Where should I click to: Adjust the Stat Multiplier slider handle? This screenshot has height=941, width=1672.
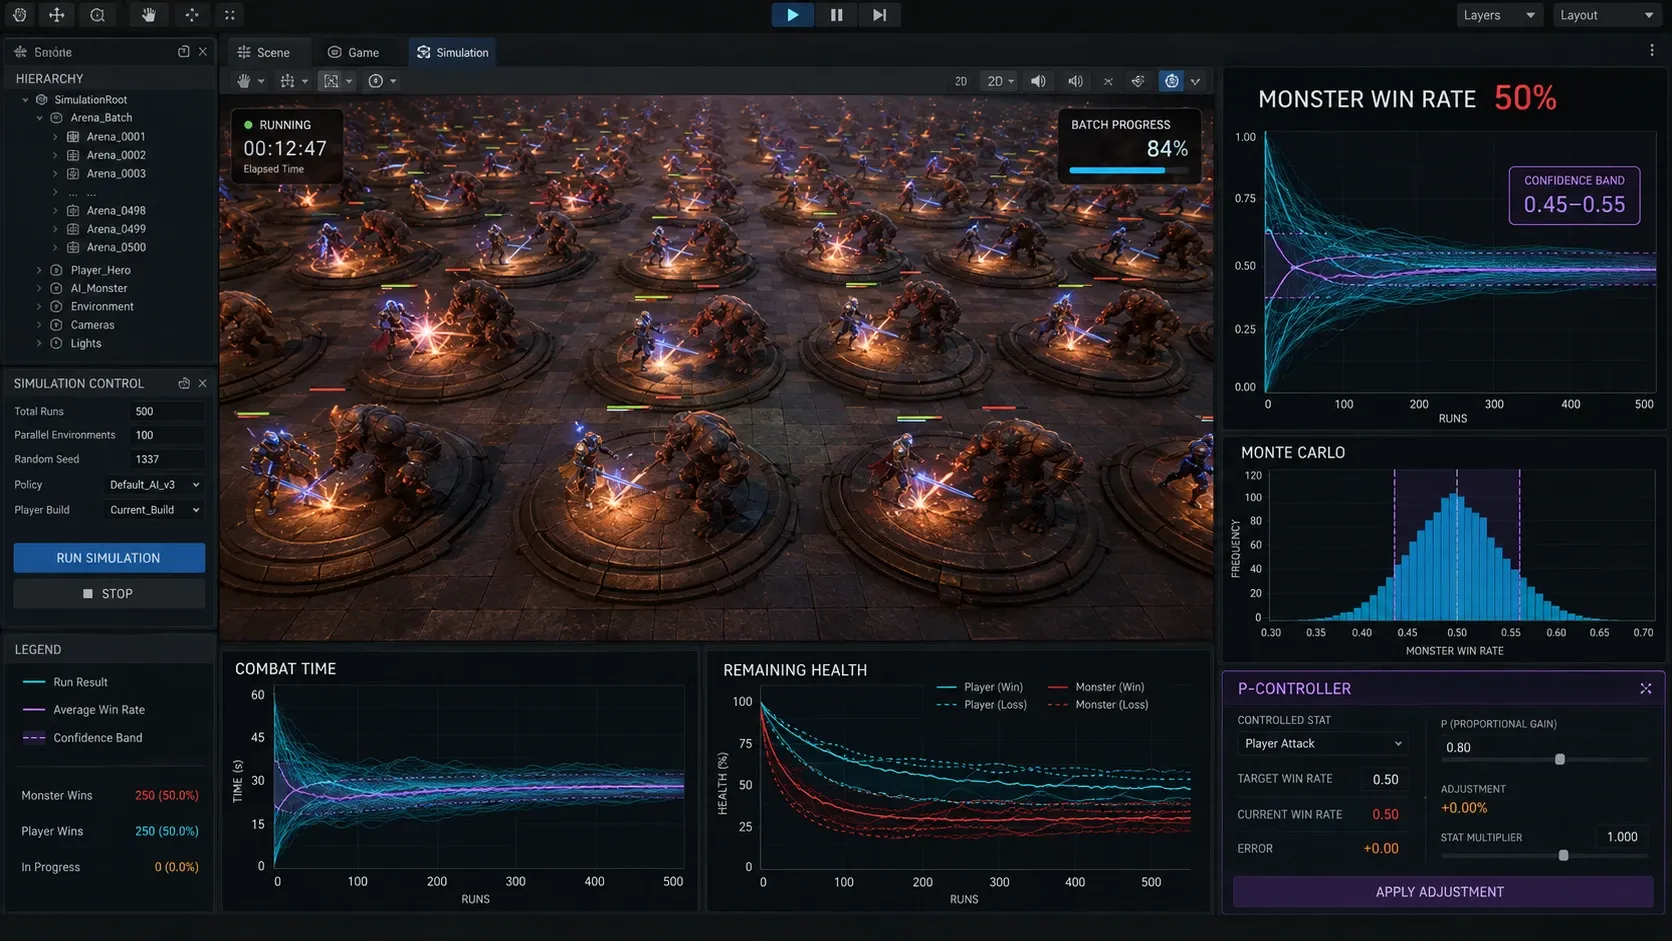1564,856
